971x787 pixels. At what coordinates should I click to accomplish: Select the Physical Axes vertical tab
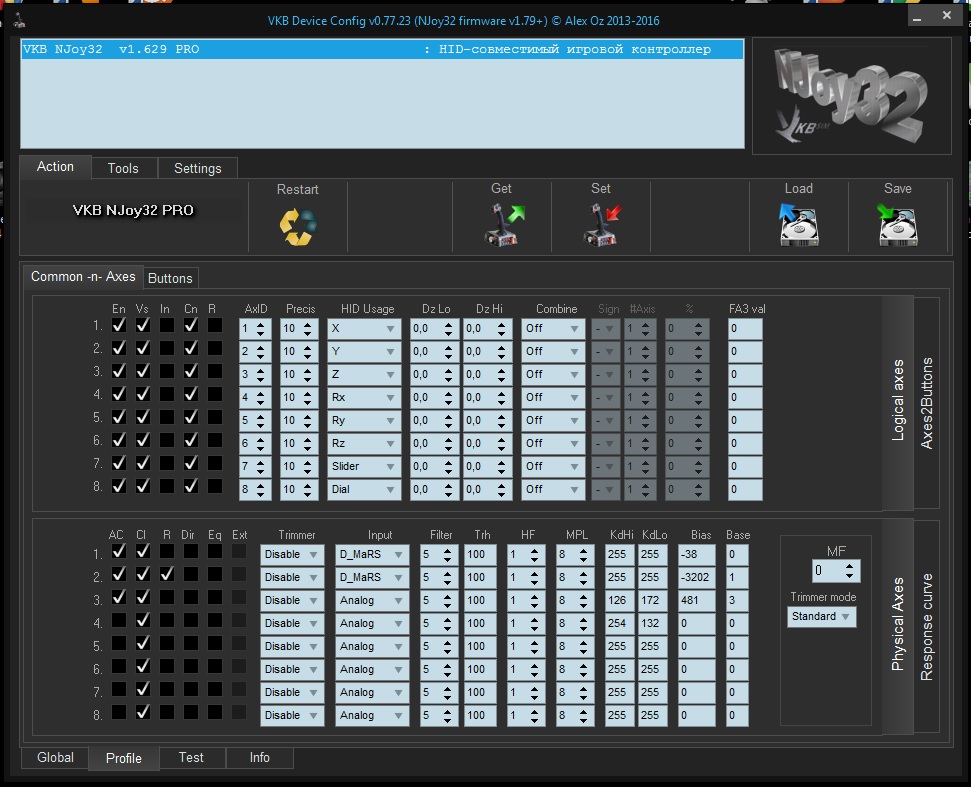pyautogui.click(x=898, y=625)
